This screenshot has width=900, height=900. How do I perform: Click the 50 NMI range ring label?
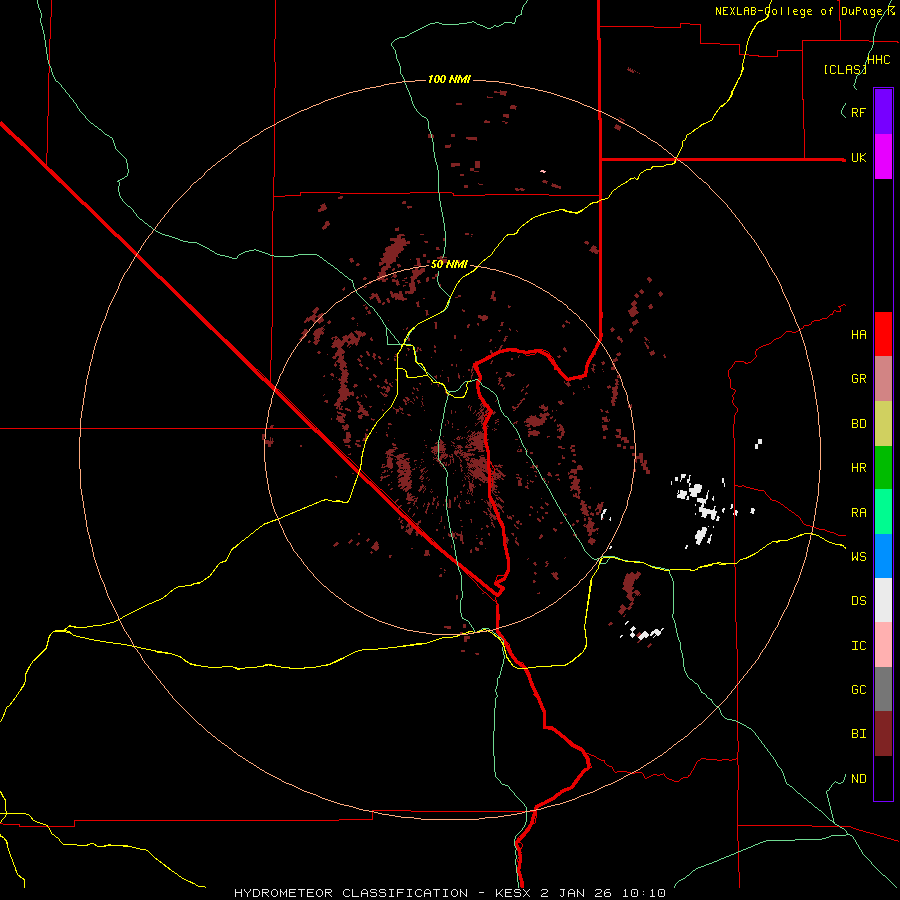[449, 265]
